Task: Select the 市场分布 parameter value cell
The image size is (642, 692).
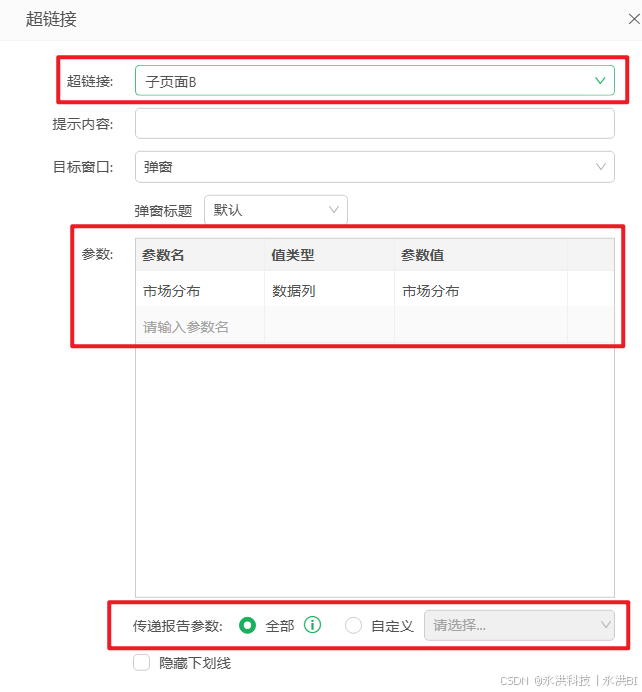Action: point(481,291)
